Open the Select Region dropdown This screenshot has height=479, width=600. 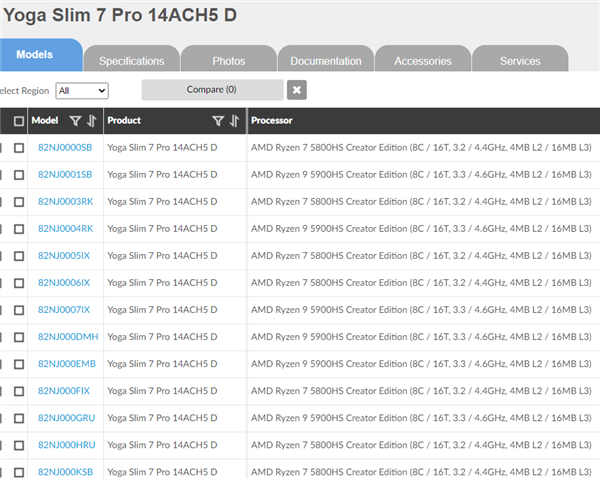(82, 91)
